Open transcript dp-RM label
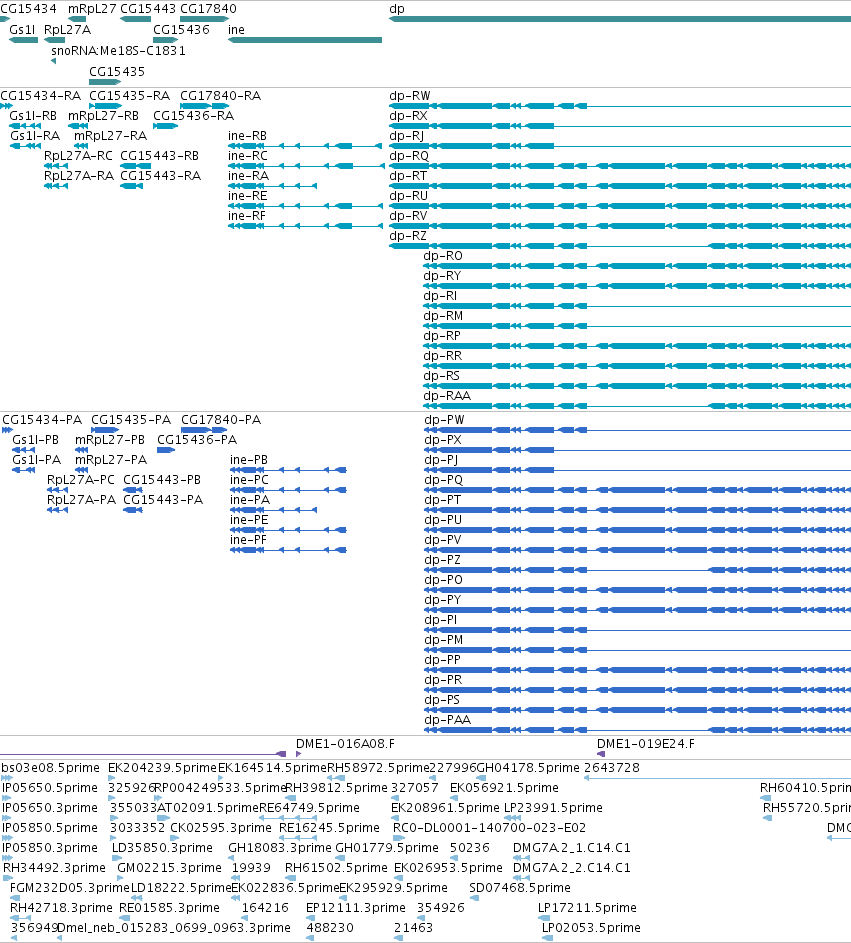 point(443,316)
